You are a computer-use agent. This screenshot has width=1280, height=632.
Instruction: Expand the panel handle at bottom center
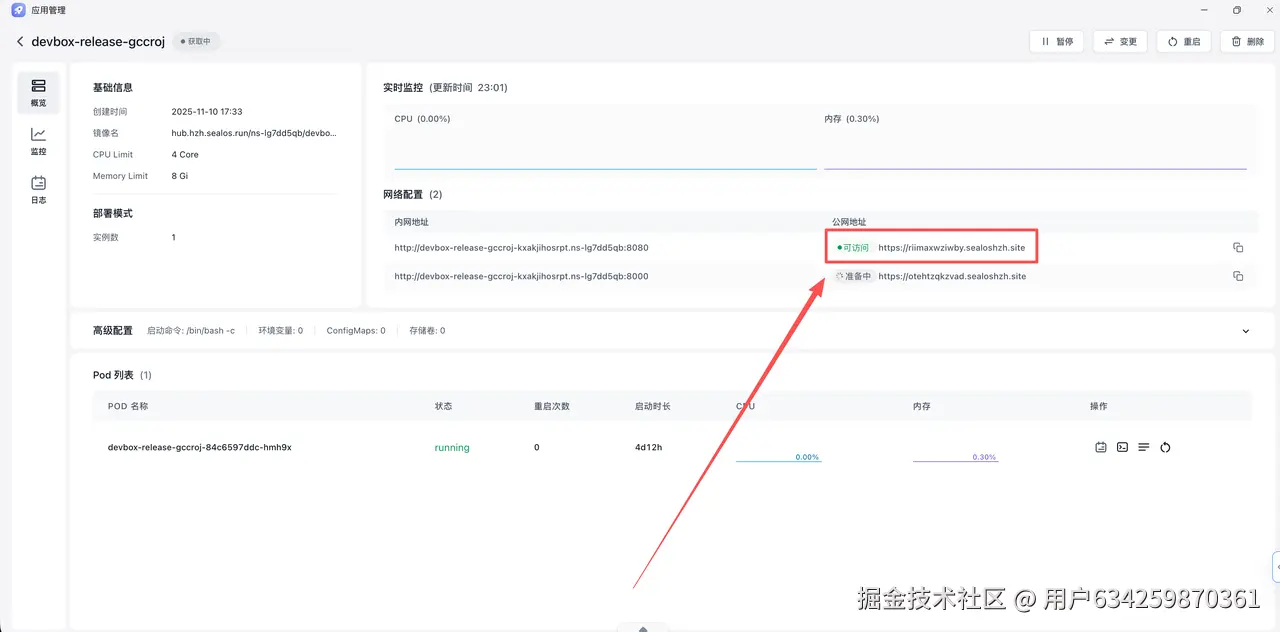pos(643,627)
